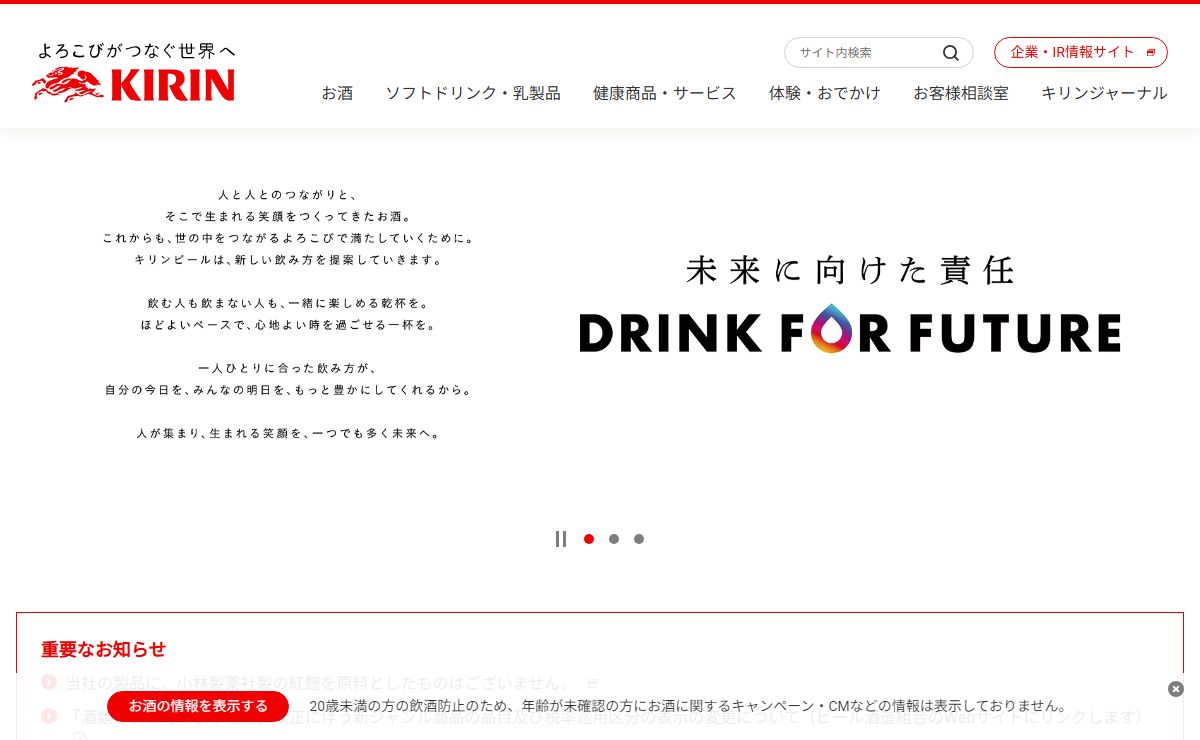Pause the slideshow carousel
This screenshot has height=740, width=1200.
pos(561,539)
